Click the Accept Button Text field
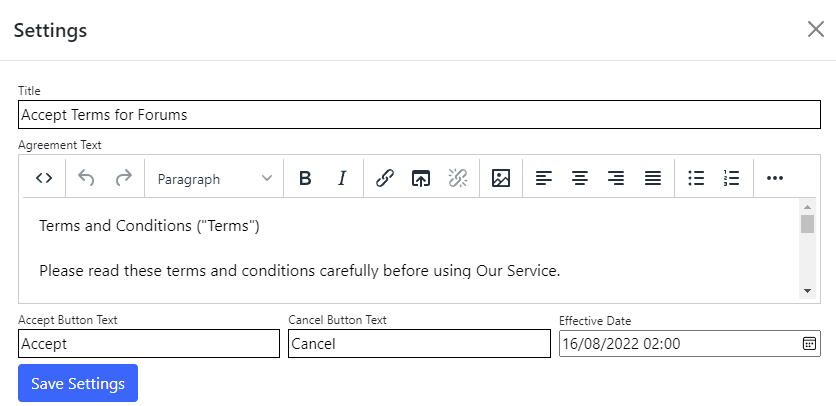This screenshot has height=406, width=836. coord(149,344)
